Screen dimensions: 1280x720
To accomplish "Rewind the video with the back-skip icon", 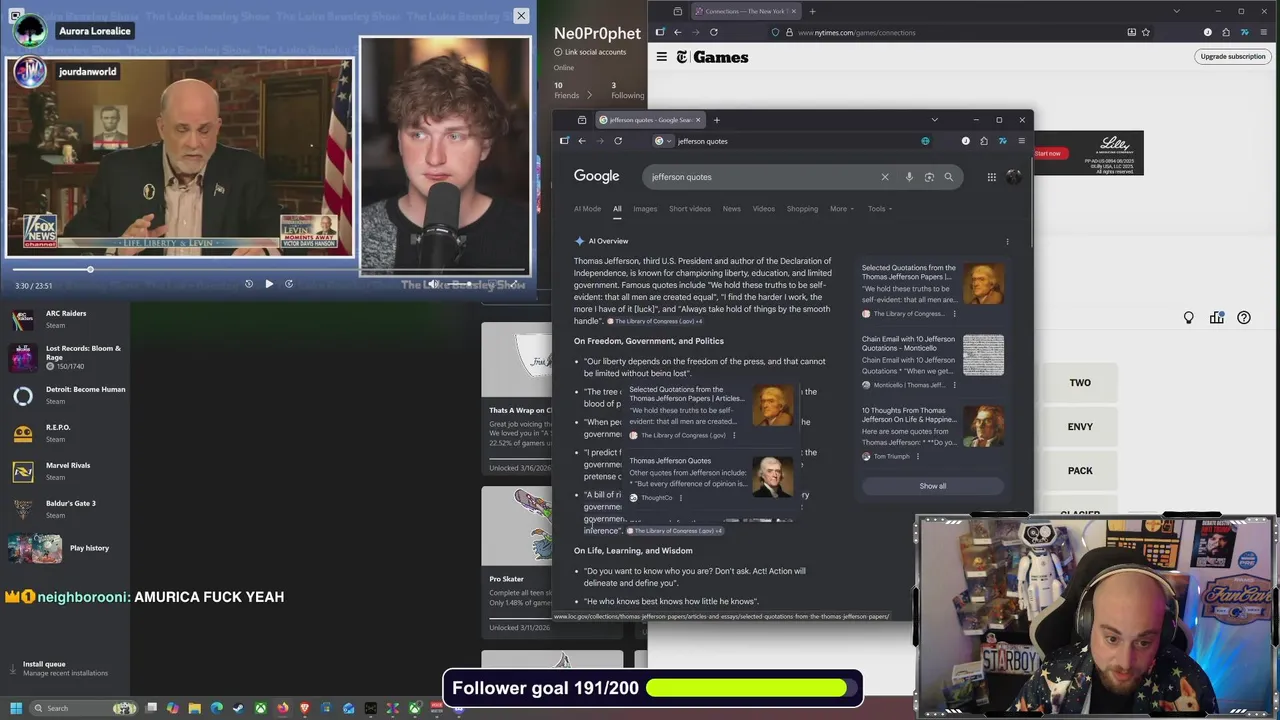I will 249,284.
